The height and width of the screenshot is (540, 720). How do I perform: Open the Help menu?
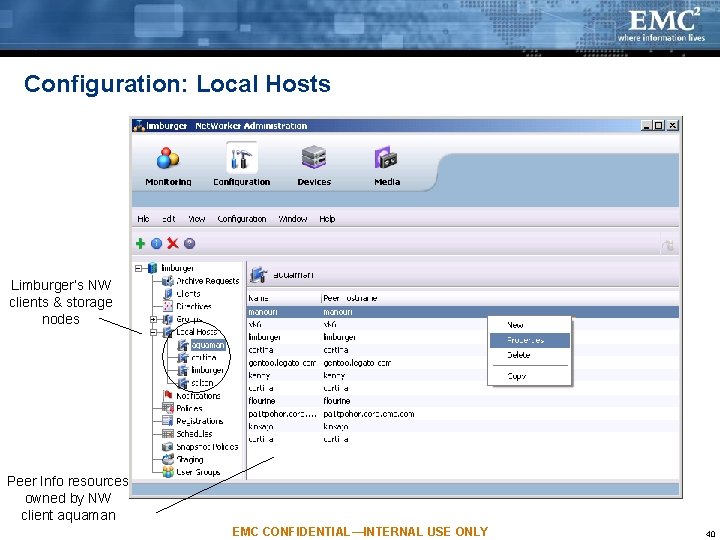[x=327, y=219]
